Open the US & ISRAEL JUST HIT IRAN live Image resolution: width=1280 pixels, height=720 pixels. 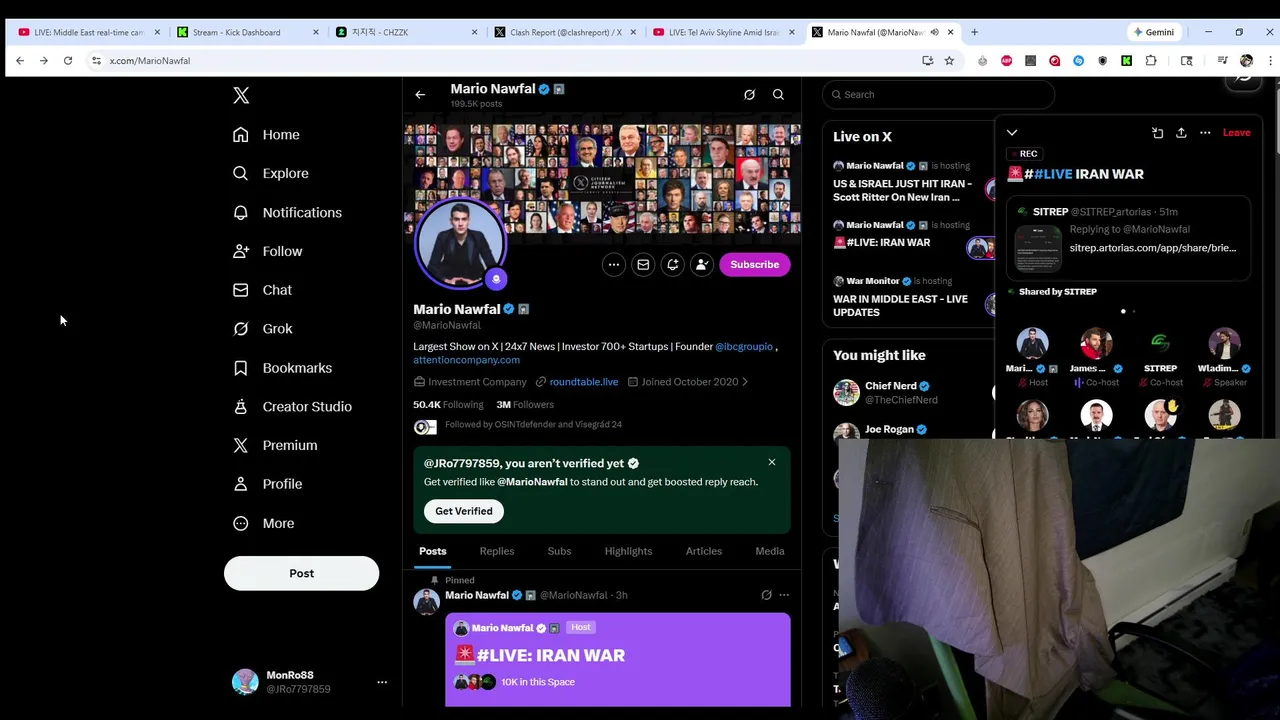point(903,191)
